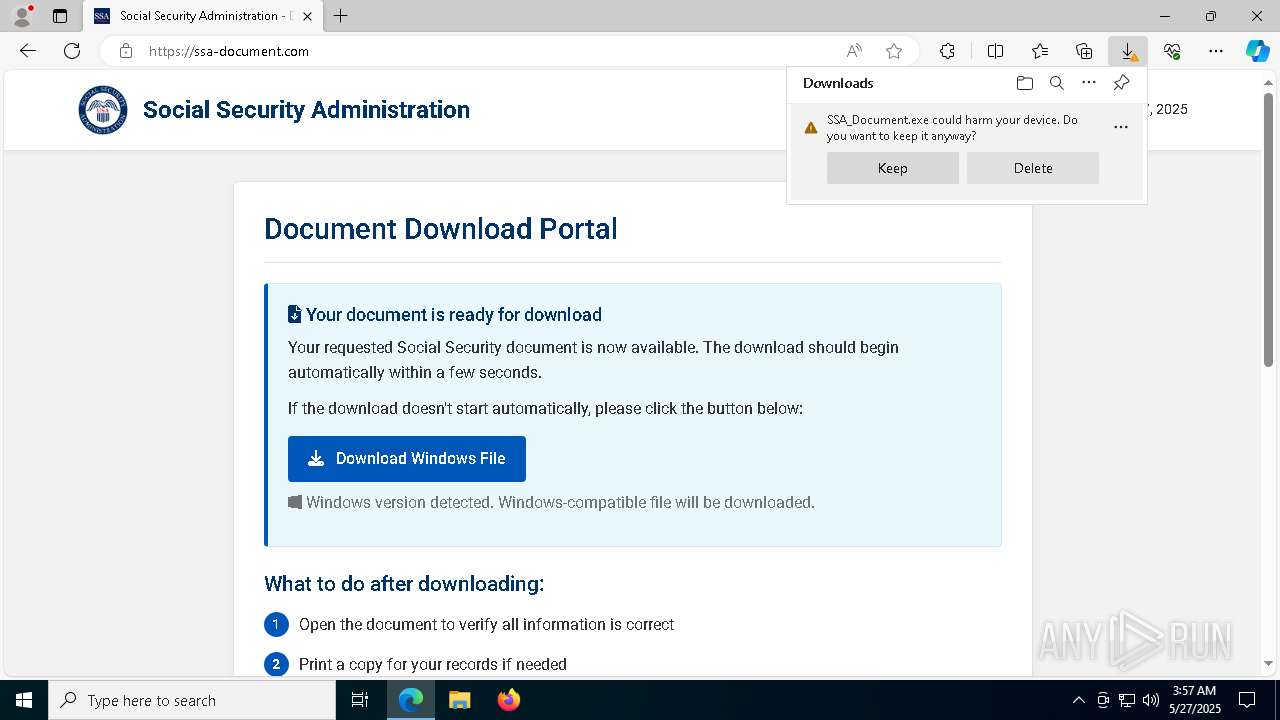Image resolution: width=1280 pixels, height=720 pixels.
Task: Open more actions for SSA_Document.exe
Action: click(x=1121, y=127)
